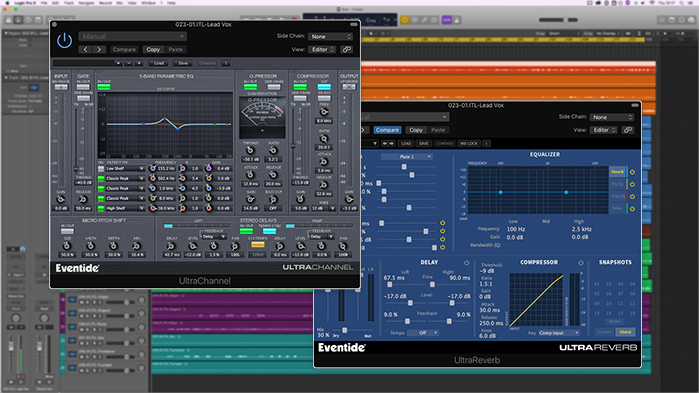Open the Plate 1 reverb type dropdown

(407, 157)
